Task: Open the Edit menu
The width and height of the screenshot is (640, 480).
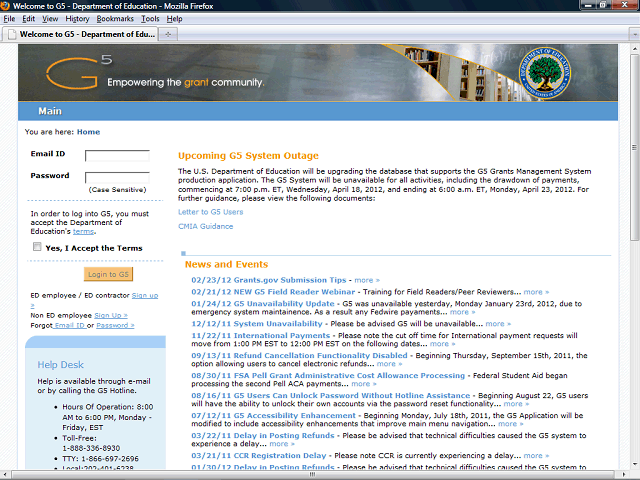Action: point(29,19)
